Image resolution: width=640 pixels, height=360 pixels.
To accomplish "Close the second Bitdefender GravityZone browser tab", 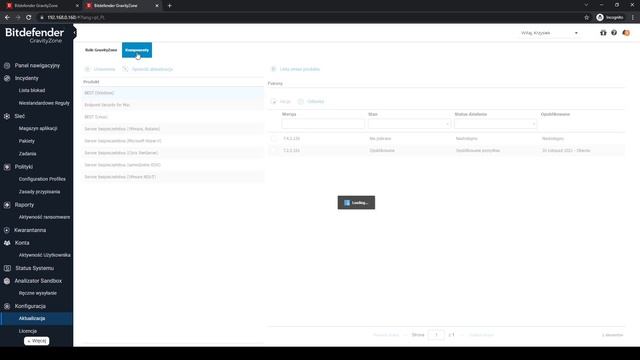I will tap(157, 6).
